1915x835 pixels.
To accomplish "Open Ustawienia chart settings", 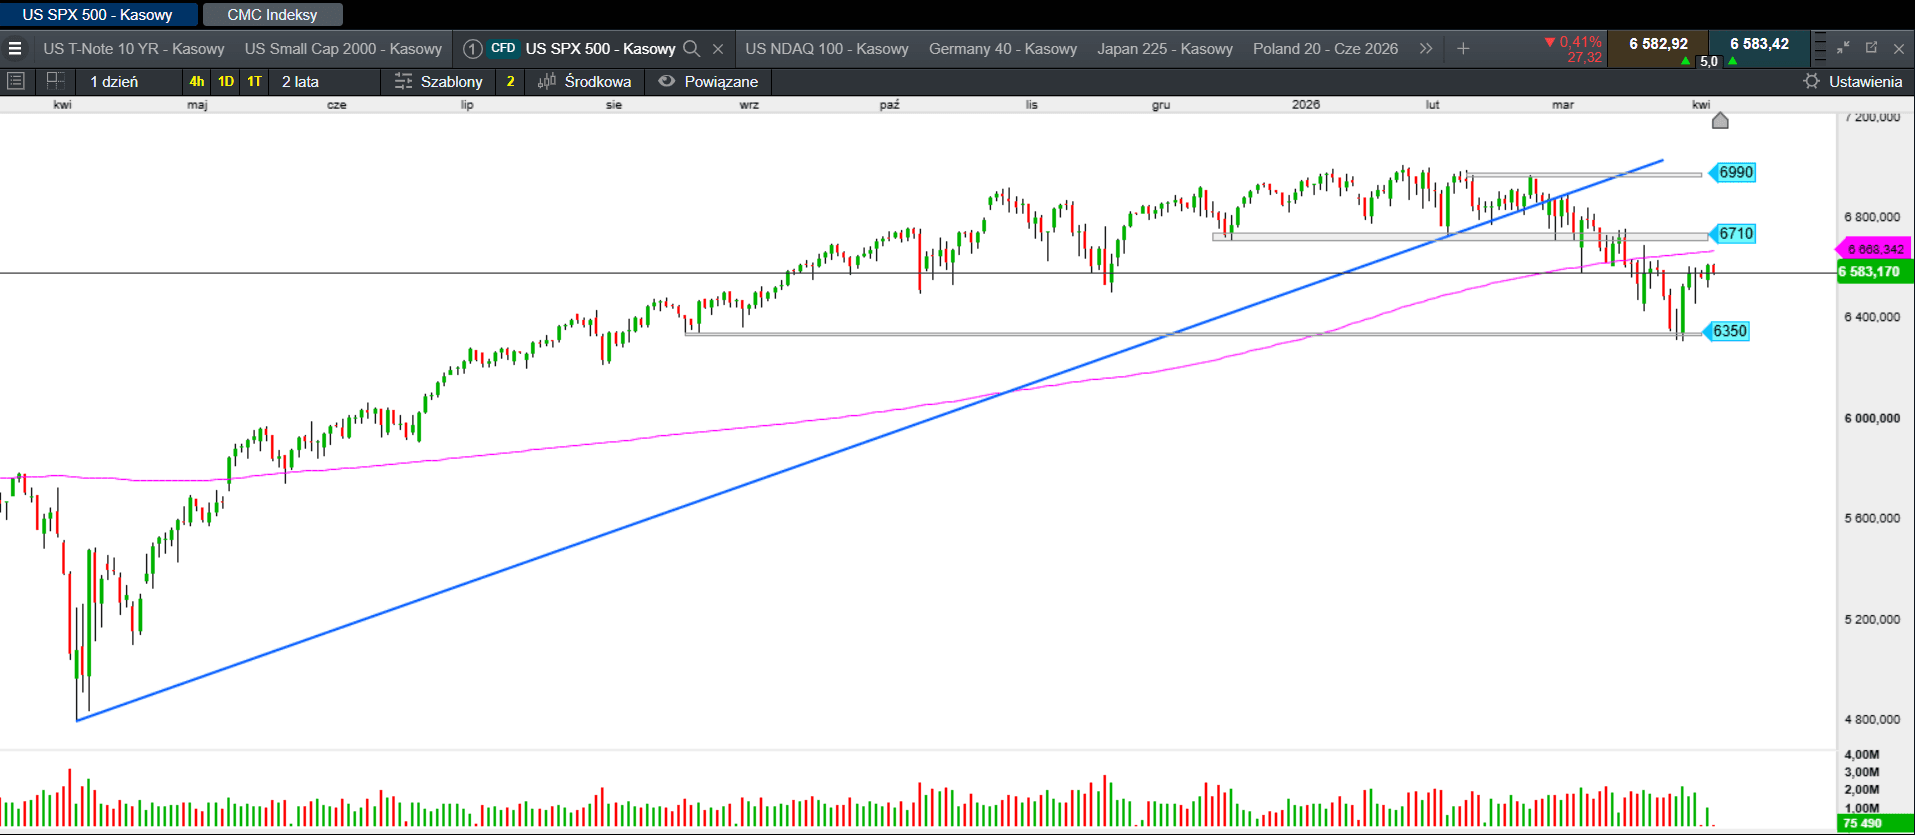I will click(x=1853, y=81).
